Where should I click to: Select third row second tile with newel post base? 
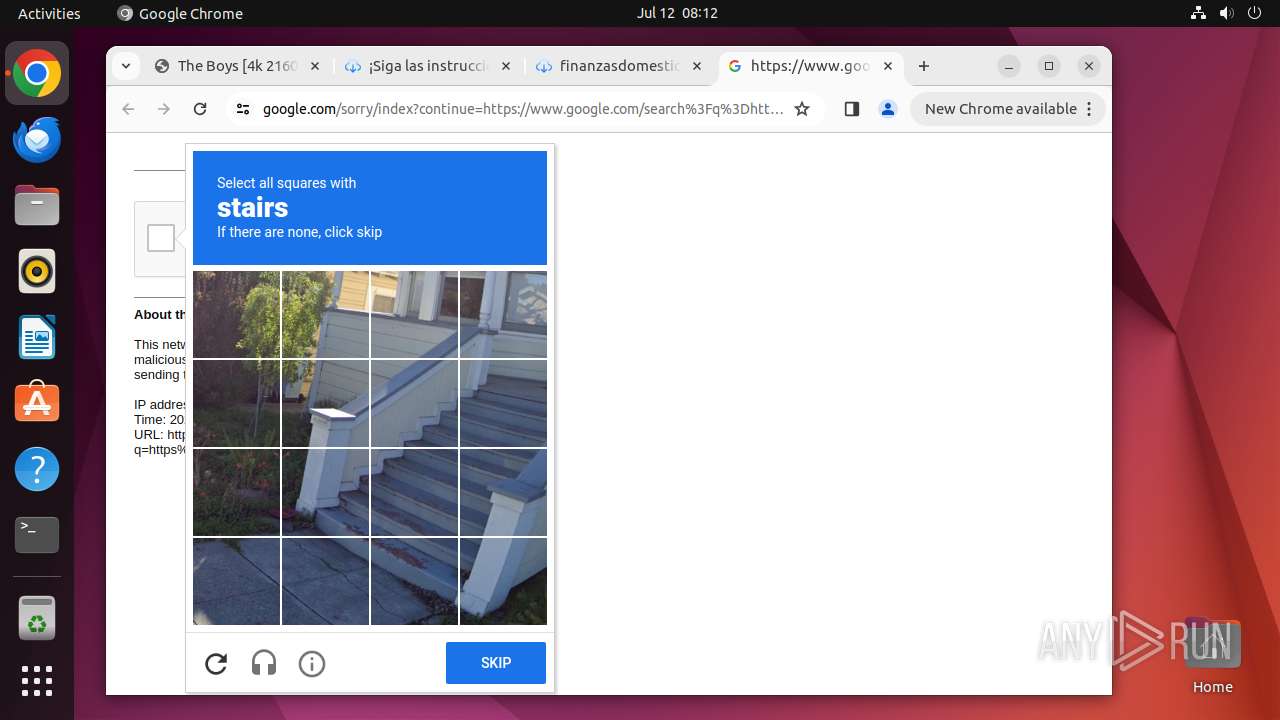(x=325, y=492)
